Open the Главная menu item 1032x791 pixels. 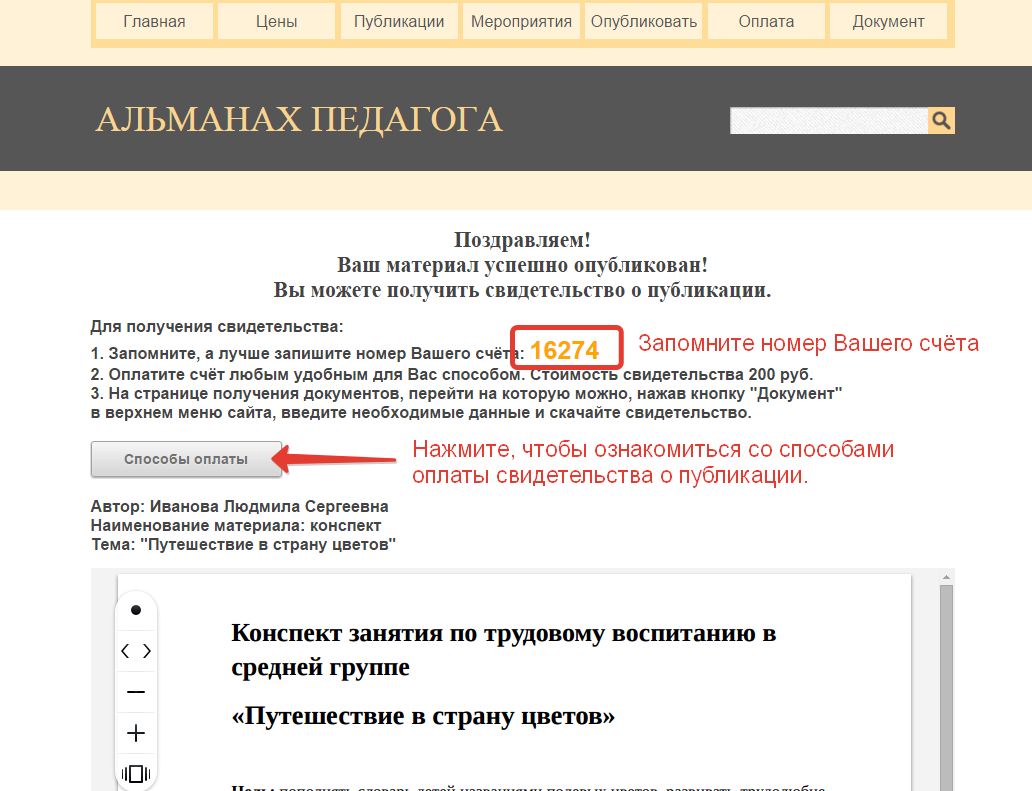point(153,21)
